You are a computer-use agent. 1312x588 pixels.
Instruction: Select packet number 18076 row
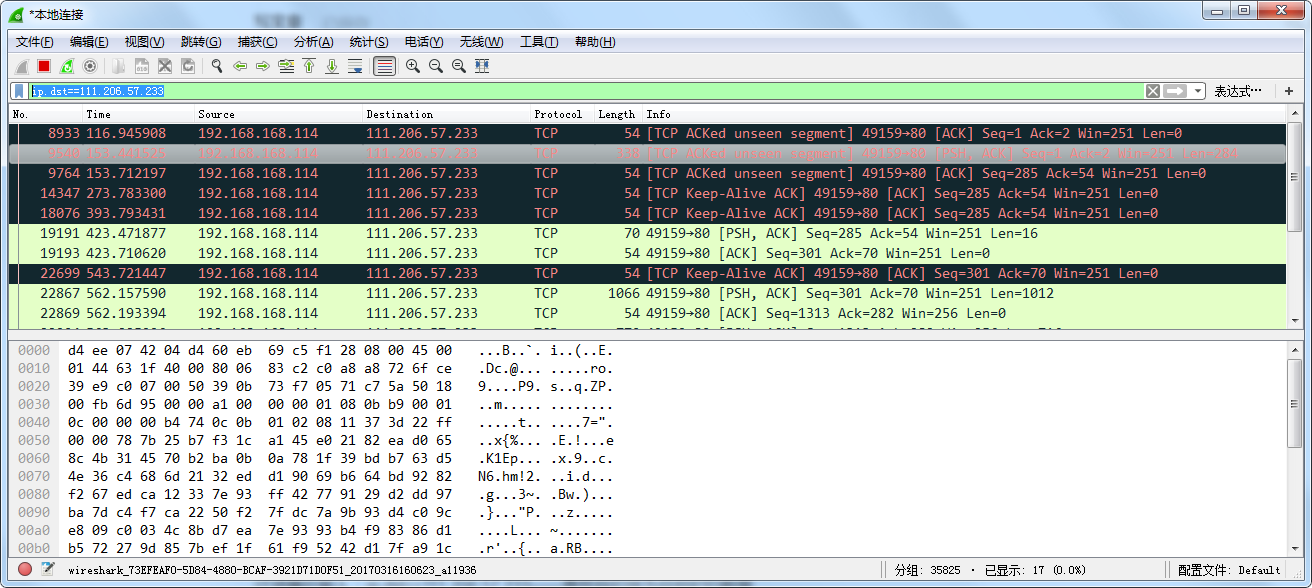[648, 213]
